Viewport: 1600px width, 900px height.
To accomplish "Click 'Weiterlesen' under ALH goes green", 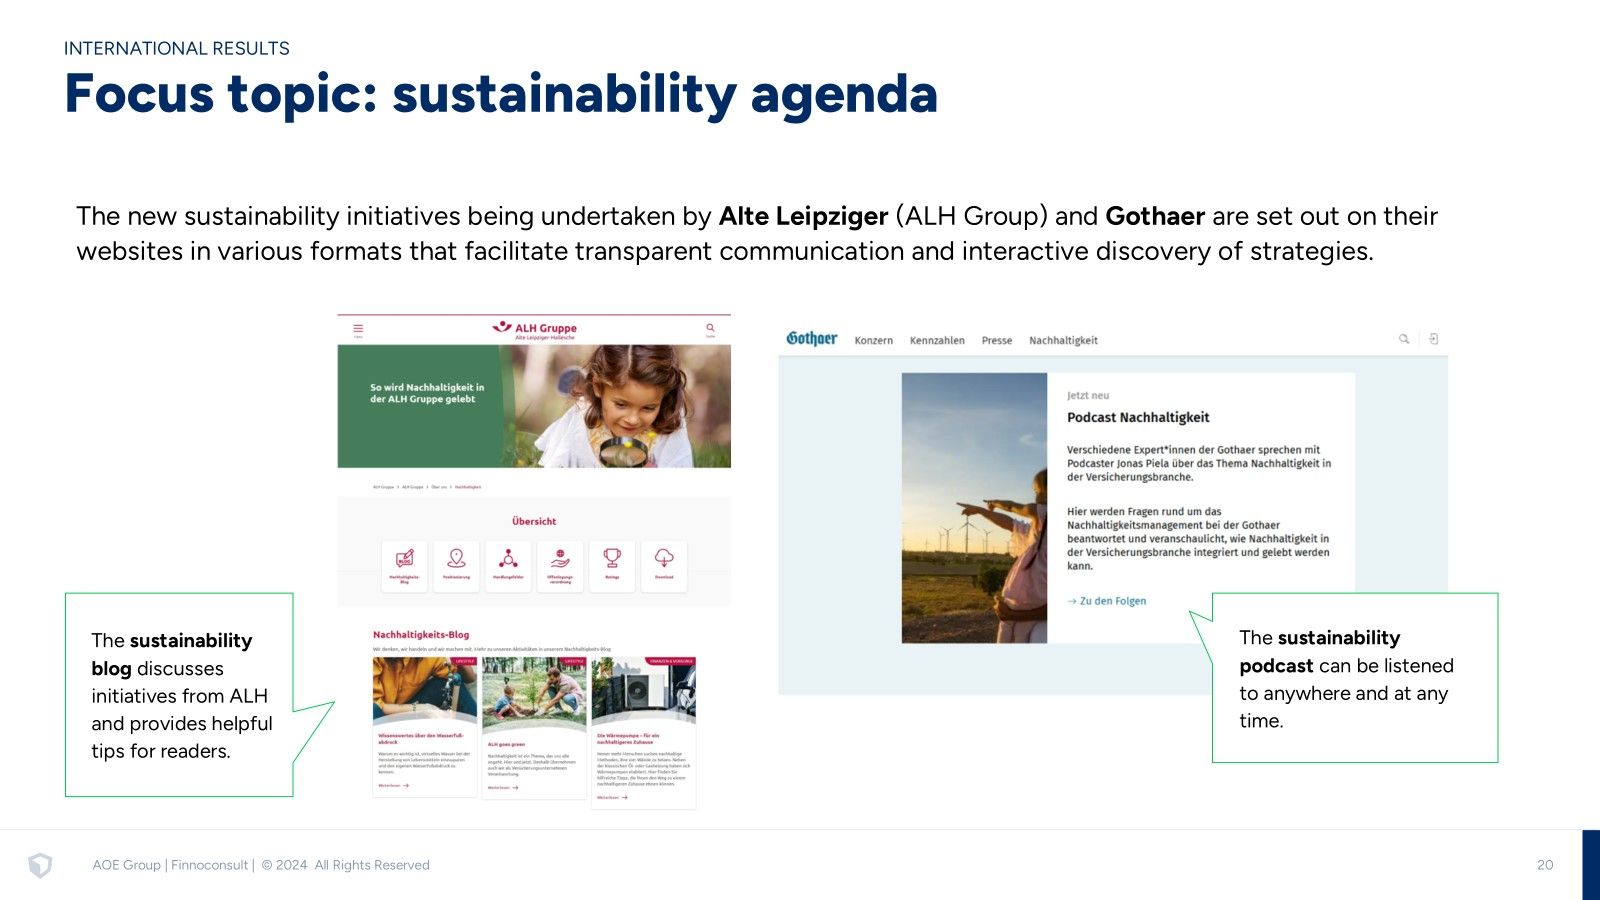I will point(503,788).
